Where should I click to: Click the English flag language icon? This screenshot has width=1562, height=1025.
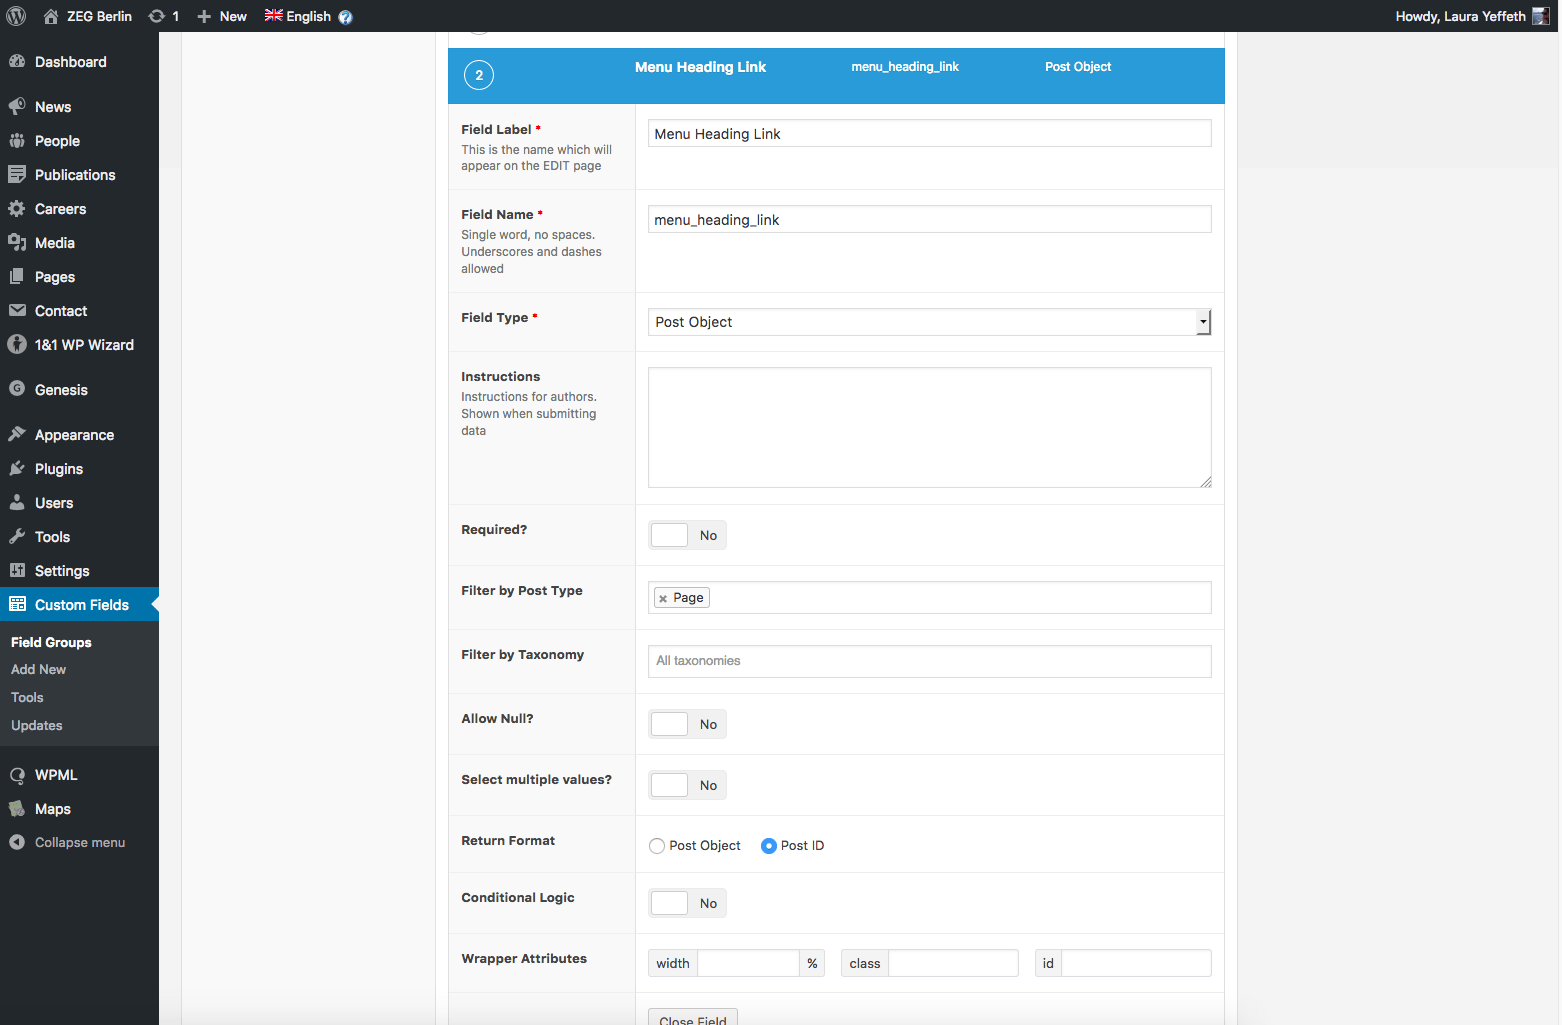pyautogui.click(x=273, y=15)
